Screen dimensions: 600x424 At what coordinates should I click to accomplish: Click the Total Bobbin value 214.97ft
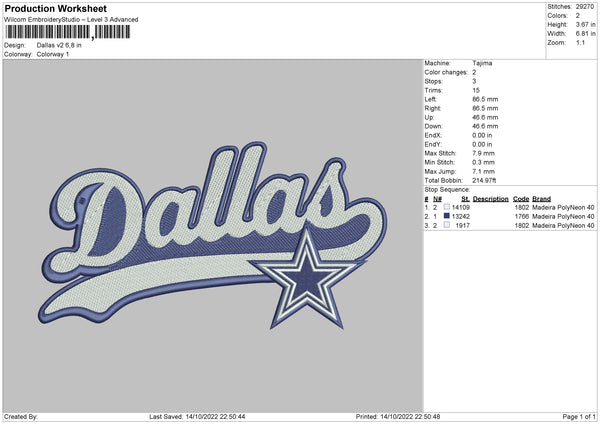coord(484,181)
